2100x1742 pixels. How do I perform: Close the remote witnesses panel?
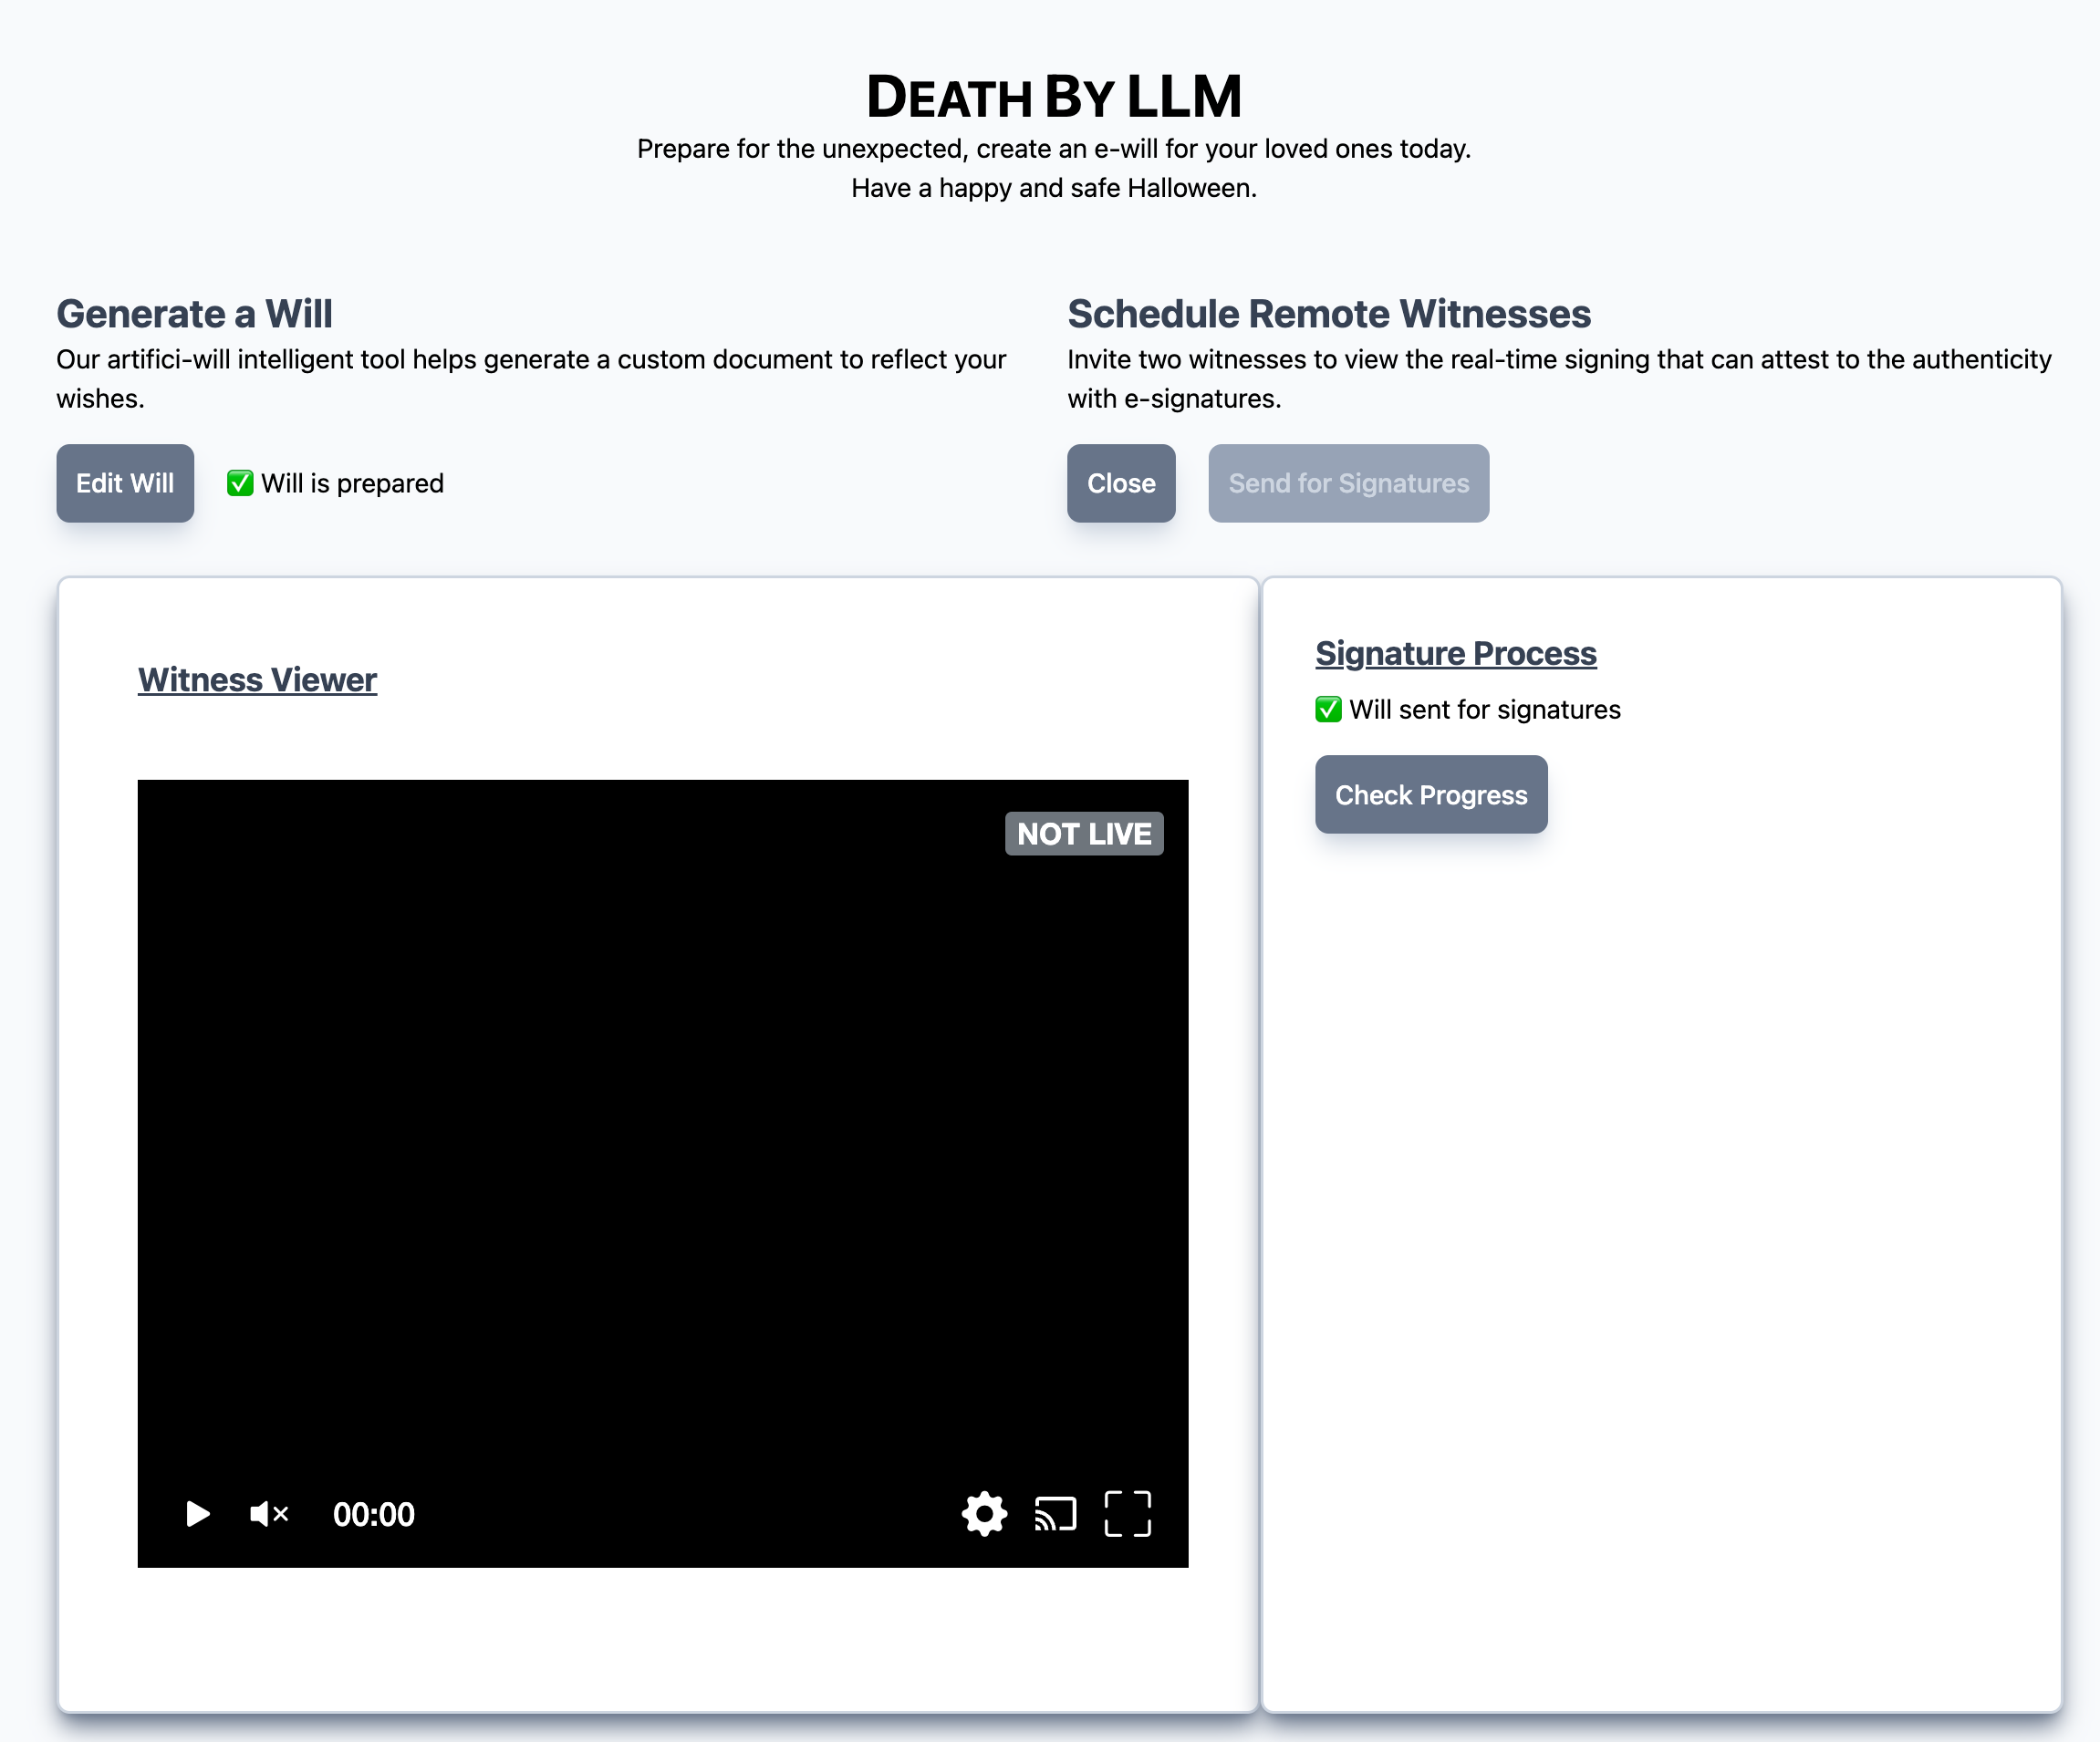click(1120, 483)
